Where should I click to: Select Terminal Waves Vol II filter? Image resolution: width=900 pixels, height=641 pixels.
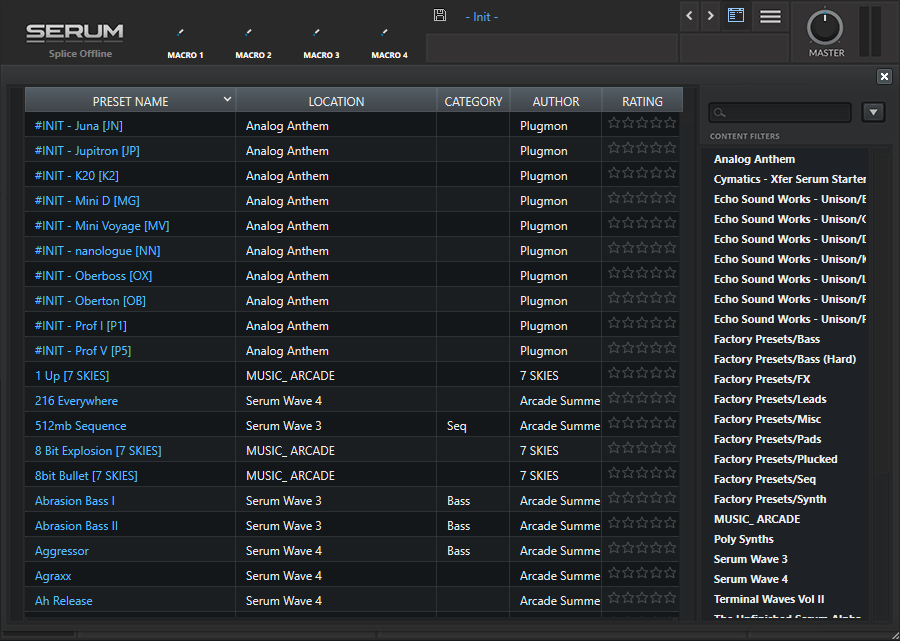769,599
